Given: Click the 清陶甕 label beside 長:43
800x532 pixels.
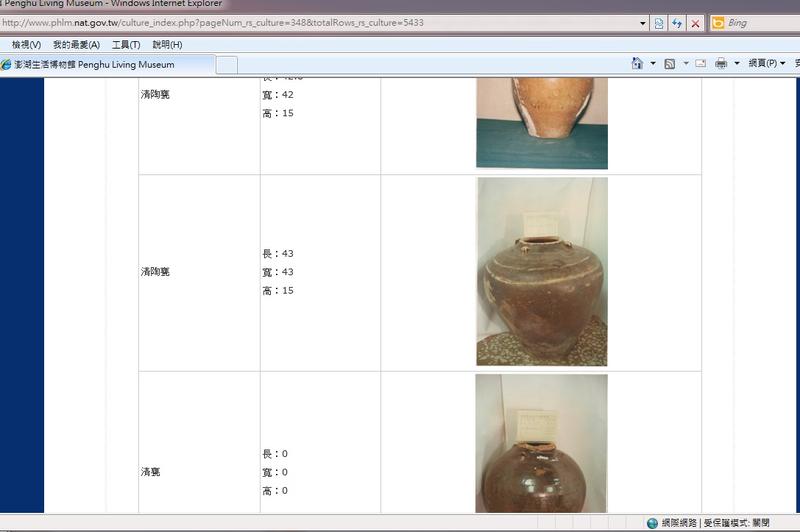Looking at the screenshot, I should pos(155,272).
